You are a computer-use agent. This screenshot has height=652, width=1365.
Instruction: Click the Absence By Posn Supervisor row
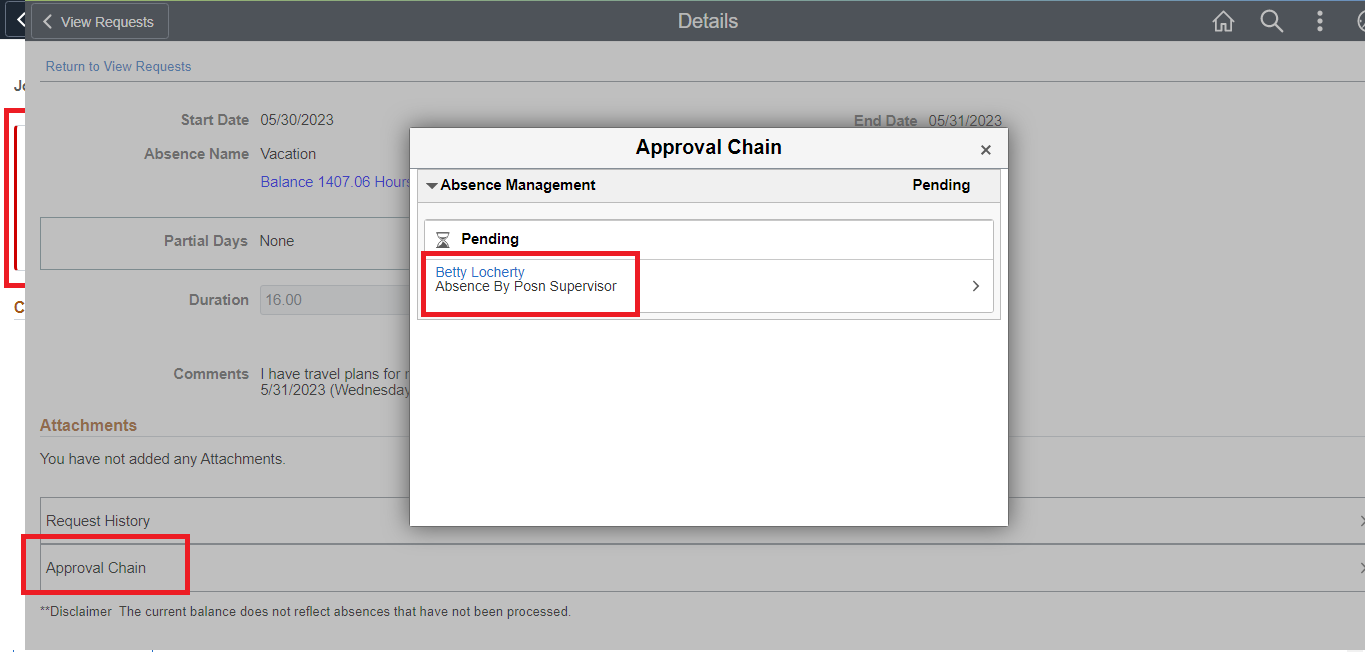pos(528,286)
